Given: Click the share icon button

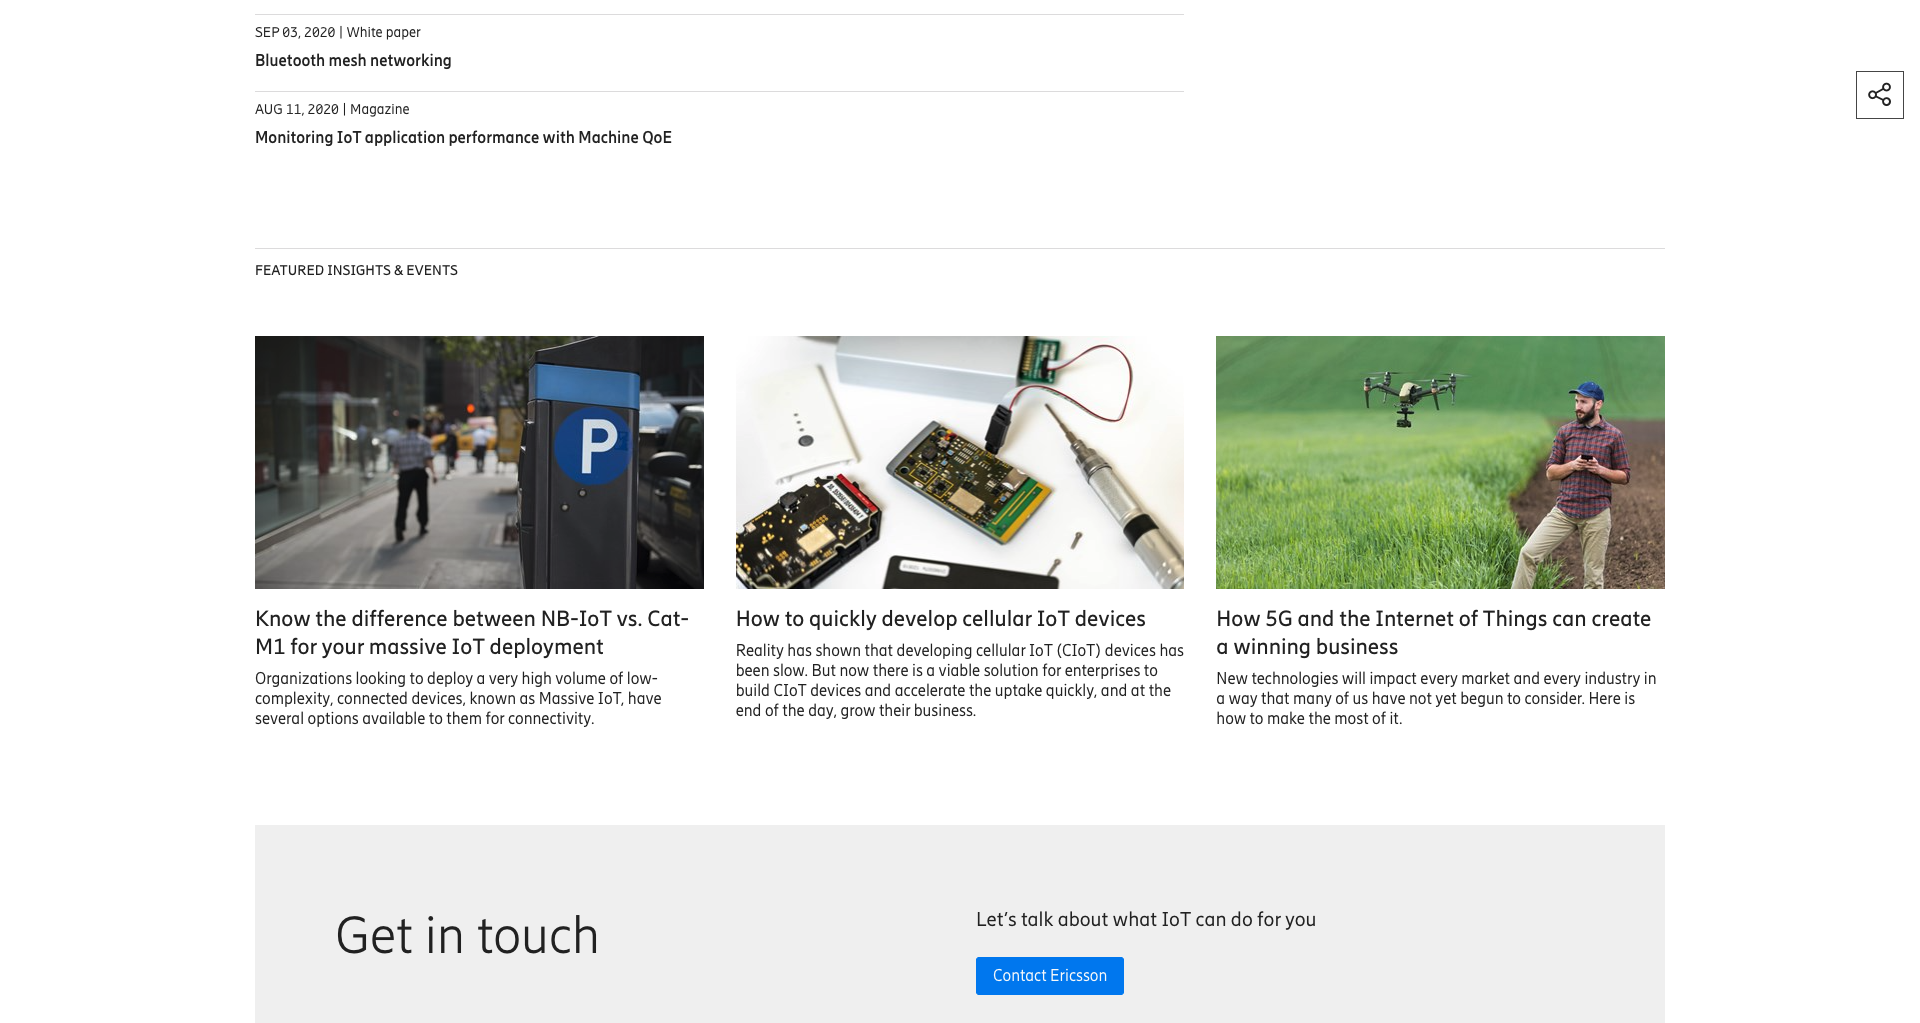Looking at the screenshot, I should [x=1879, y=95].
